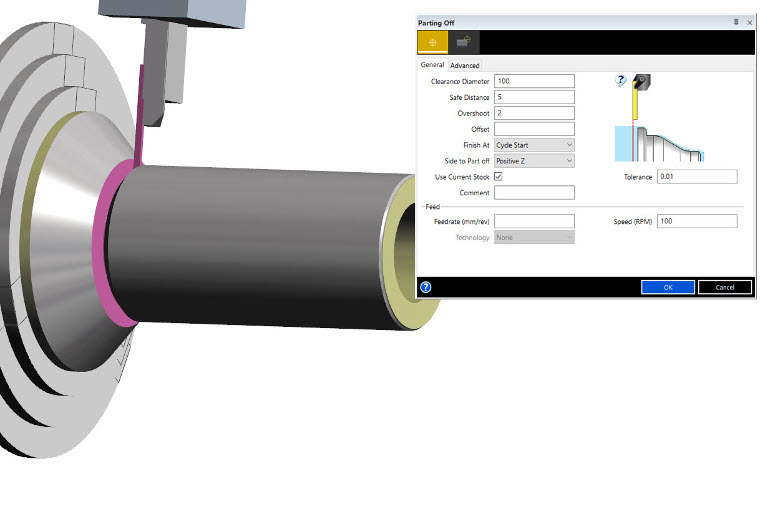The height and width of the screenshot is (509, 760).
Task: Select the yellow parting off operation icon
Action: [x=432, y=42]
